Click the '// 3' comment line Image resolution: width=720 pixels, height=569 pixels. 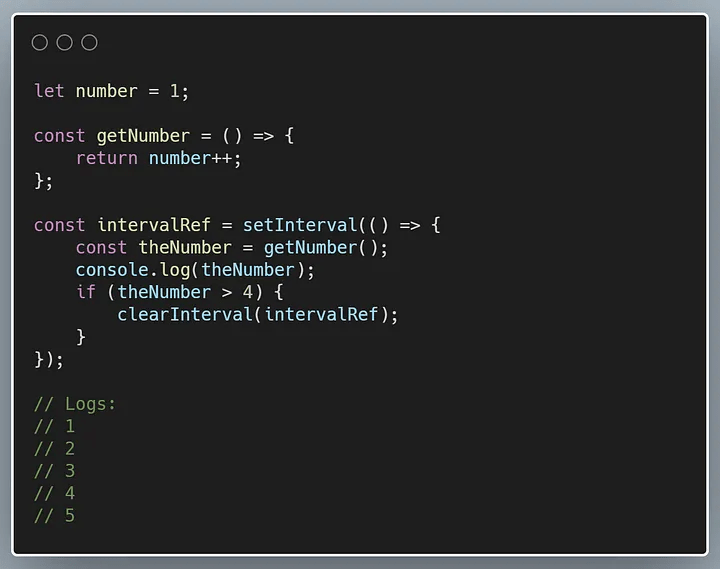[x=55, y=471]
